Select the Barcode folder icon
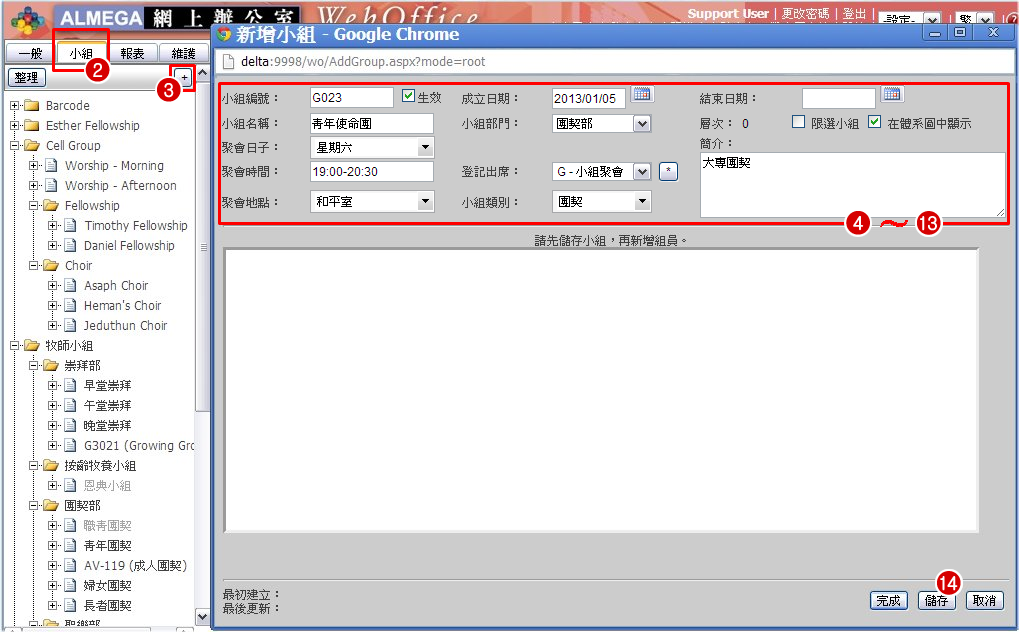Image resolution: width=1019 pixels, height=632 pixels. click(31, 106)
